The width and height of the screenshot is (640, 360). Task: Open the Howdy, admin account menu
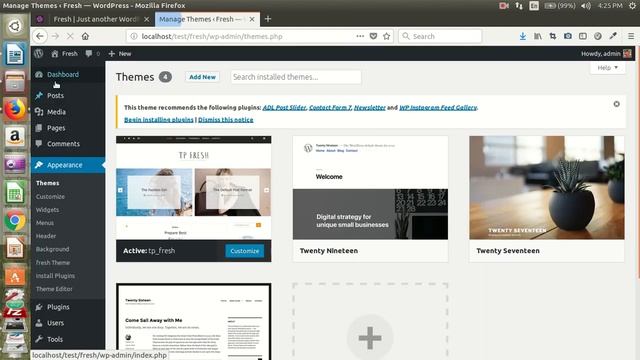click(x=606, y=53)
